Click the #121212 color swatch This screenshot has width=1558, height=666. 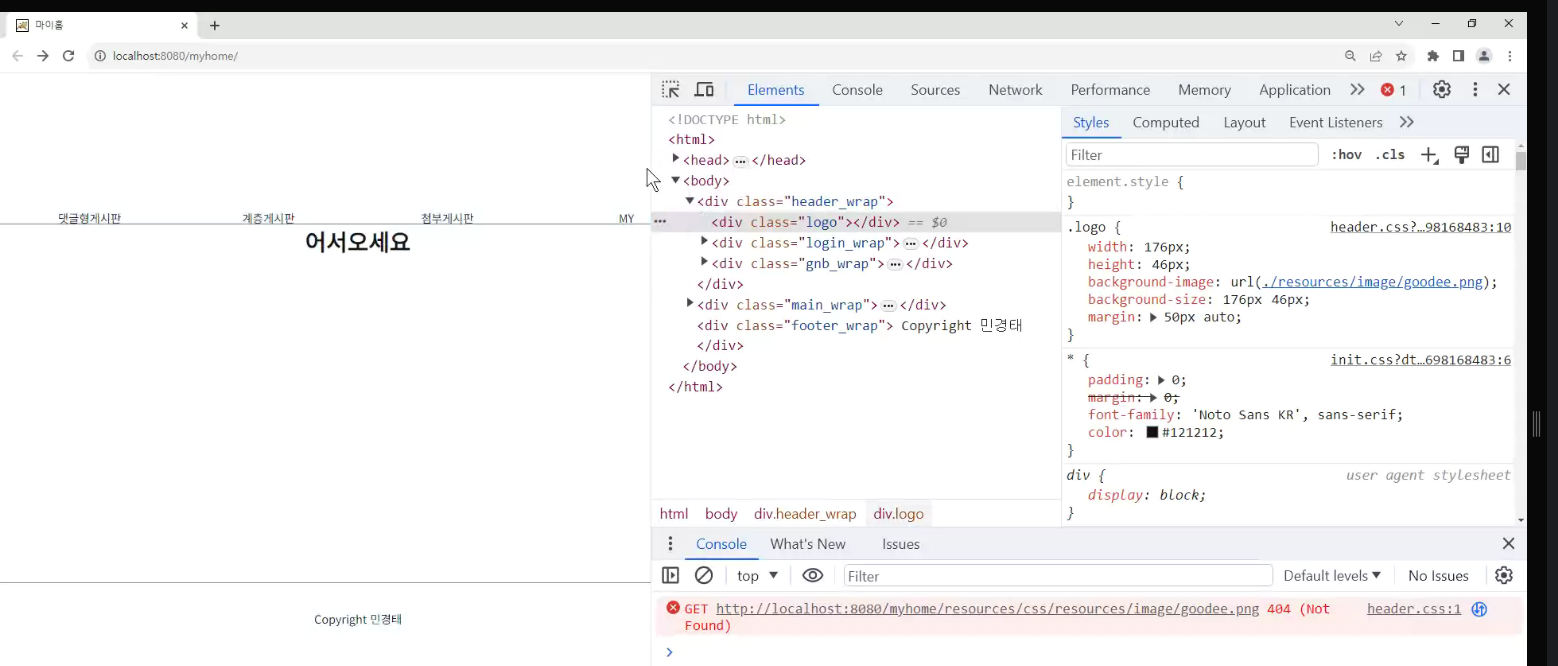point(1152,433)
